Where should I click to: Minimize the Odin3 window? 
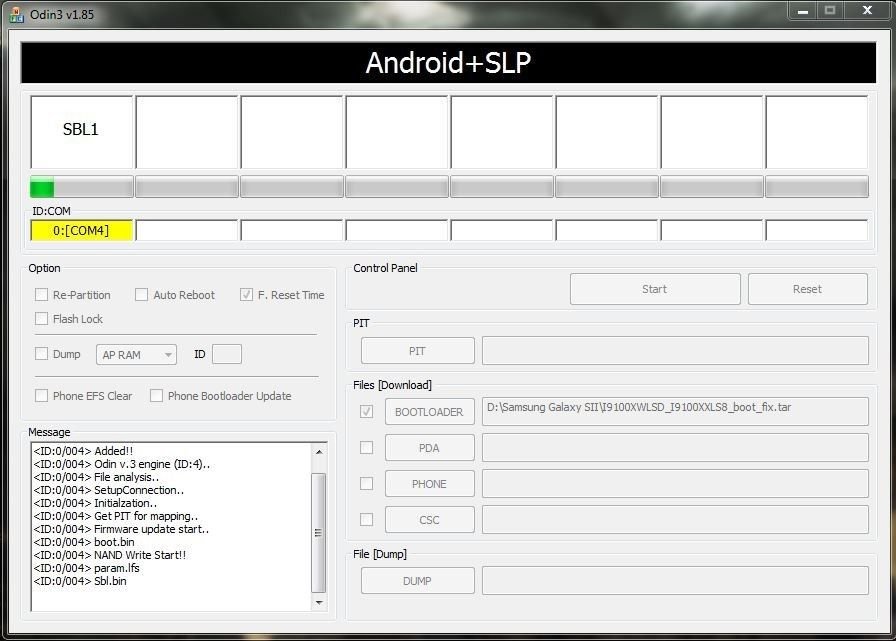(x=803, y=11)
